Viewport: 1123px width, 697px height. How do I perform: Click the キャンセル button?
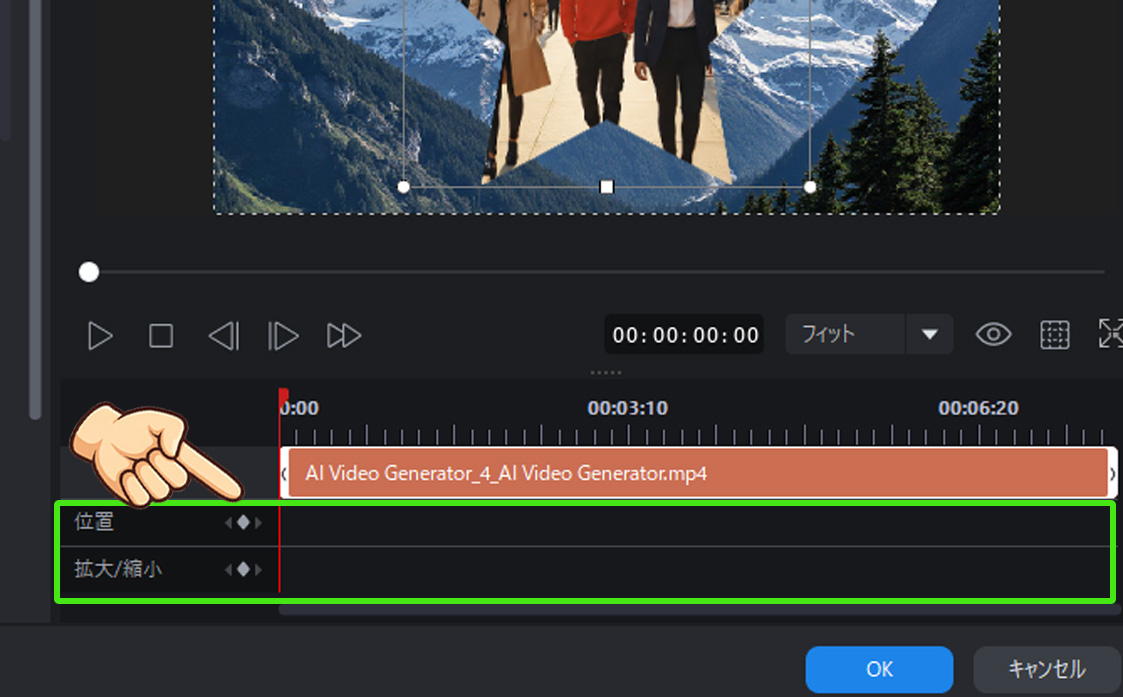[x=1046, y=670]
